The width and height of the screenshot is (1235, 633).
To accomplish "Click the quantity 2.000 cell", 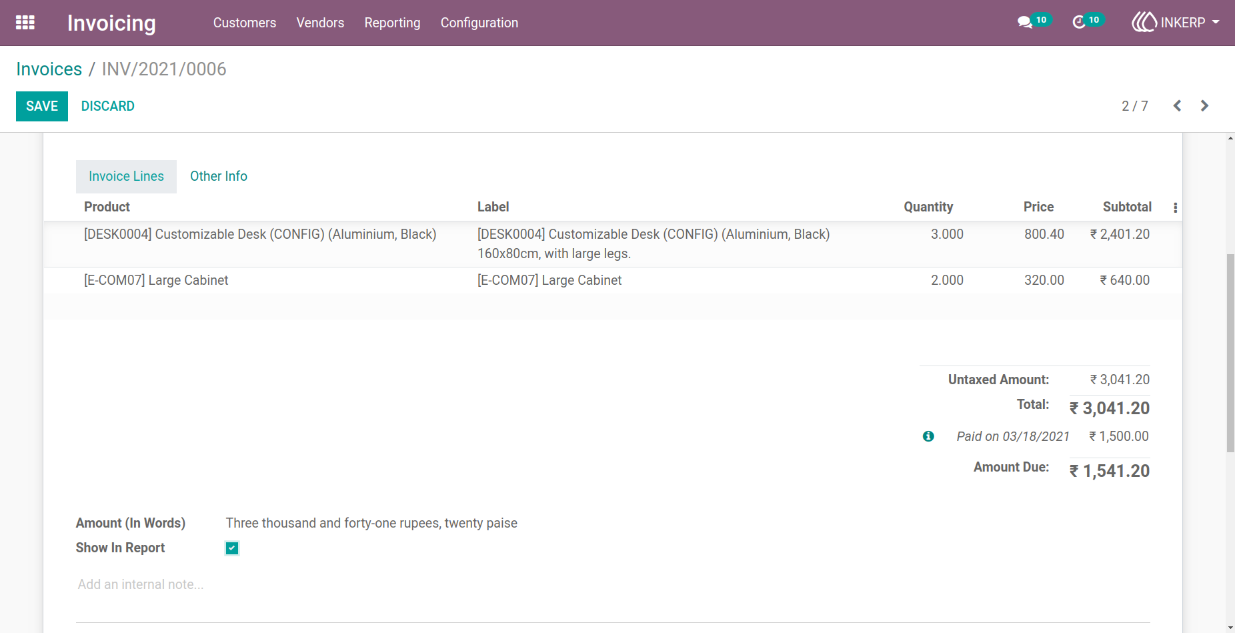I will coord(947,281).
